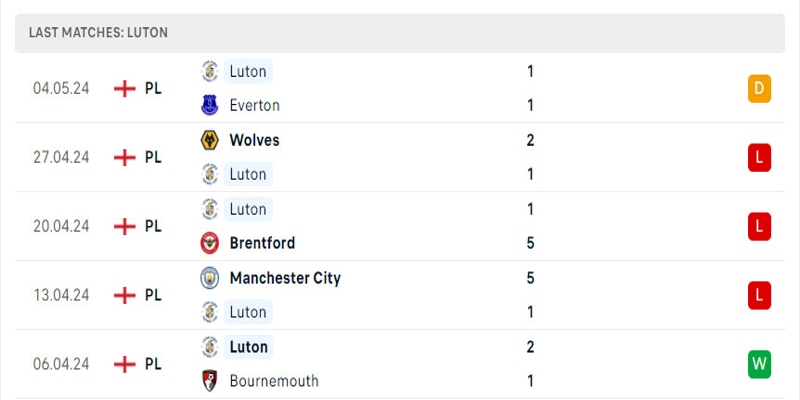Click the Brentford club crest icon
800x400 pixels.
[x=210, y=243]
